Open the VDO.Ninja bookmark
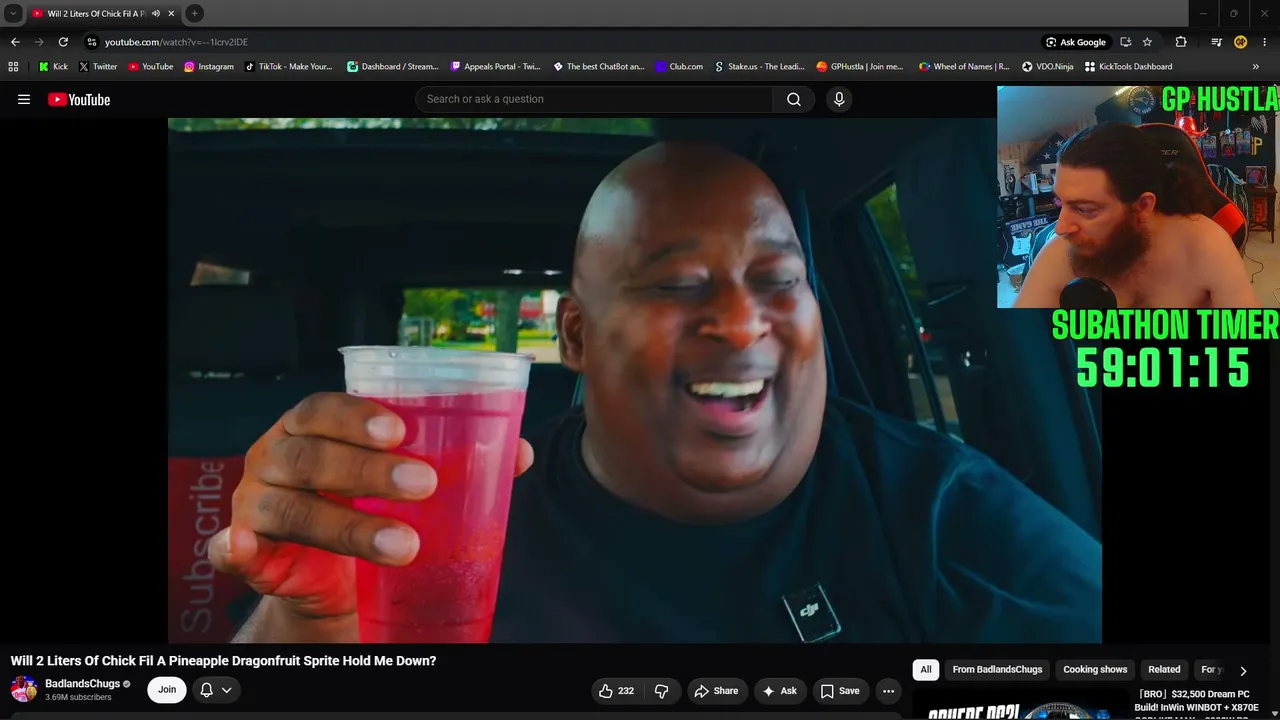The height and width of the screenshot is (720, 1280). point(1046,67)
